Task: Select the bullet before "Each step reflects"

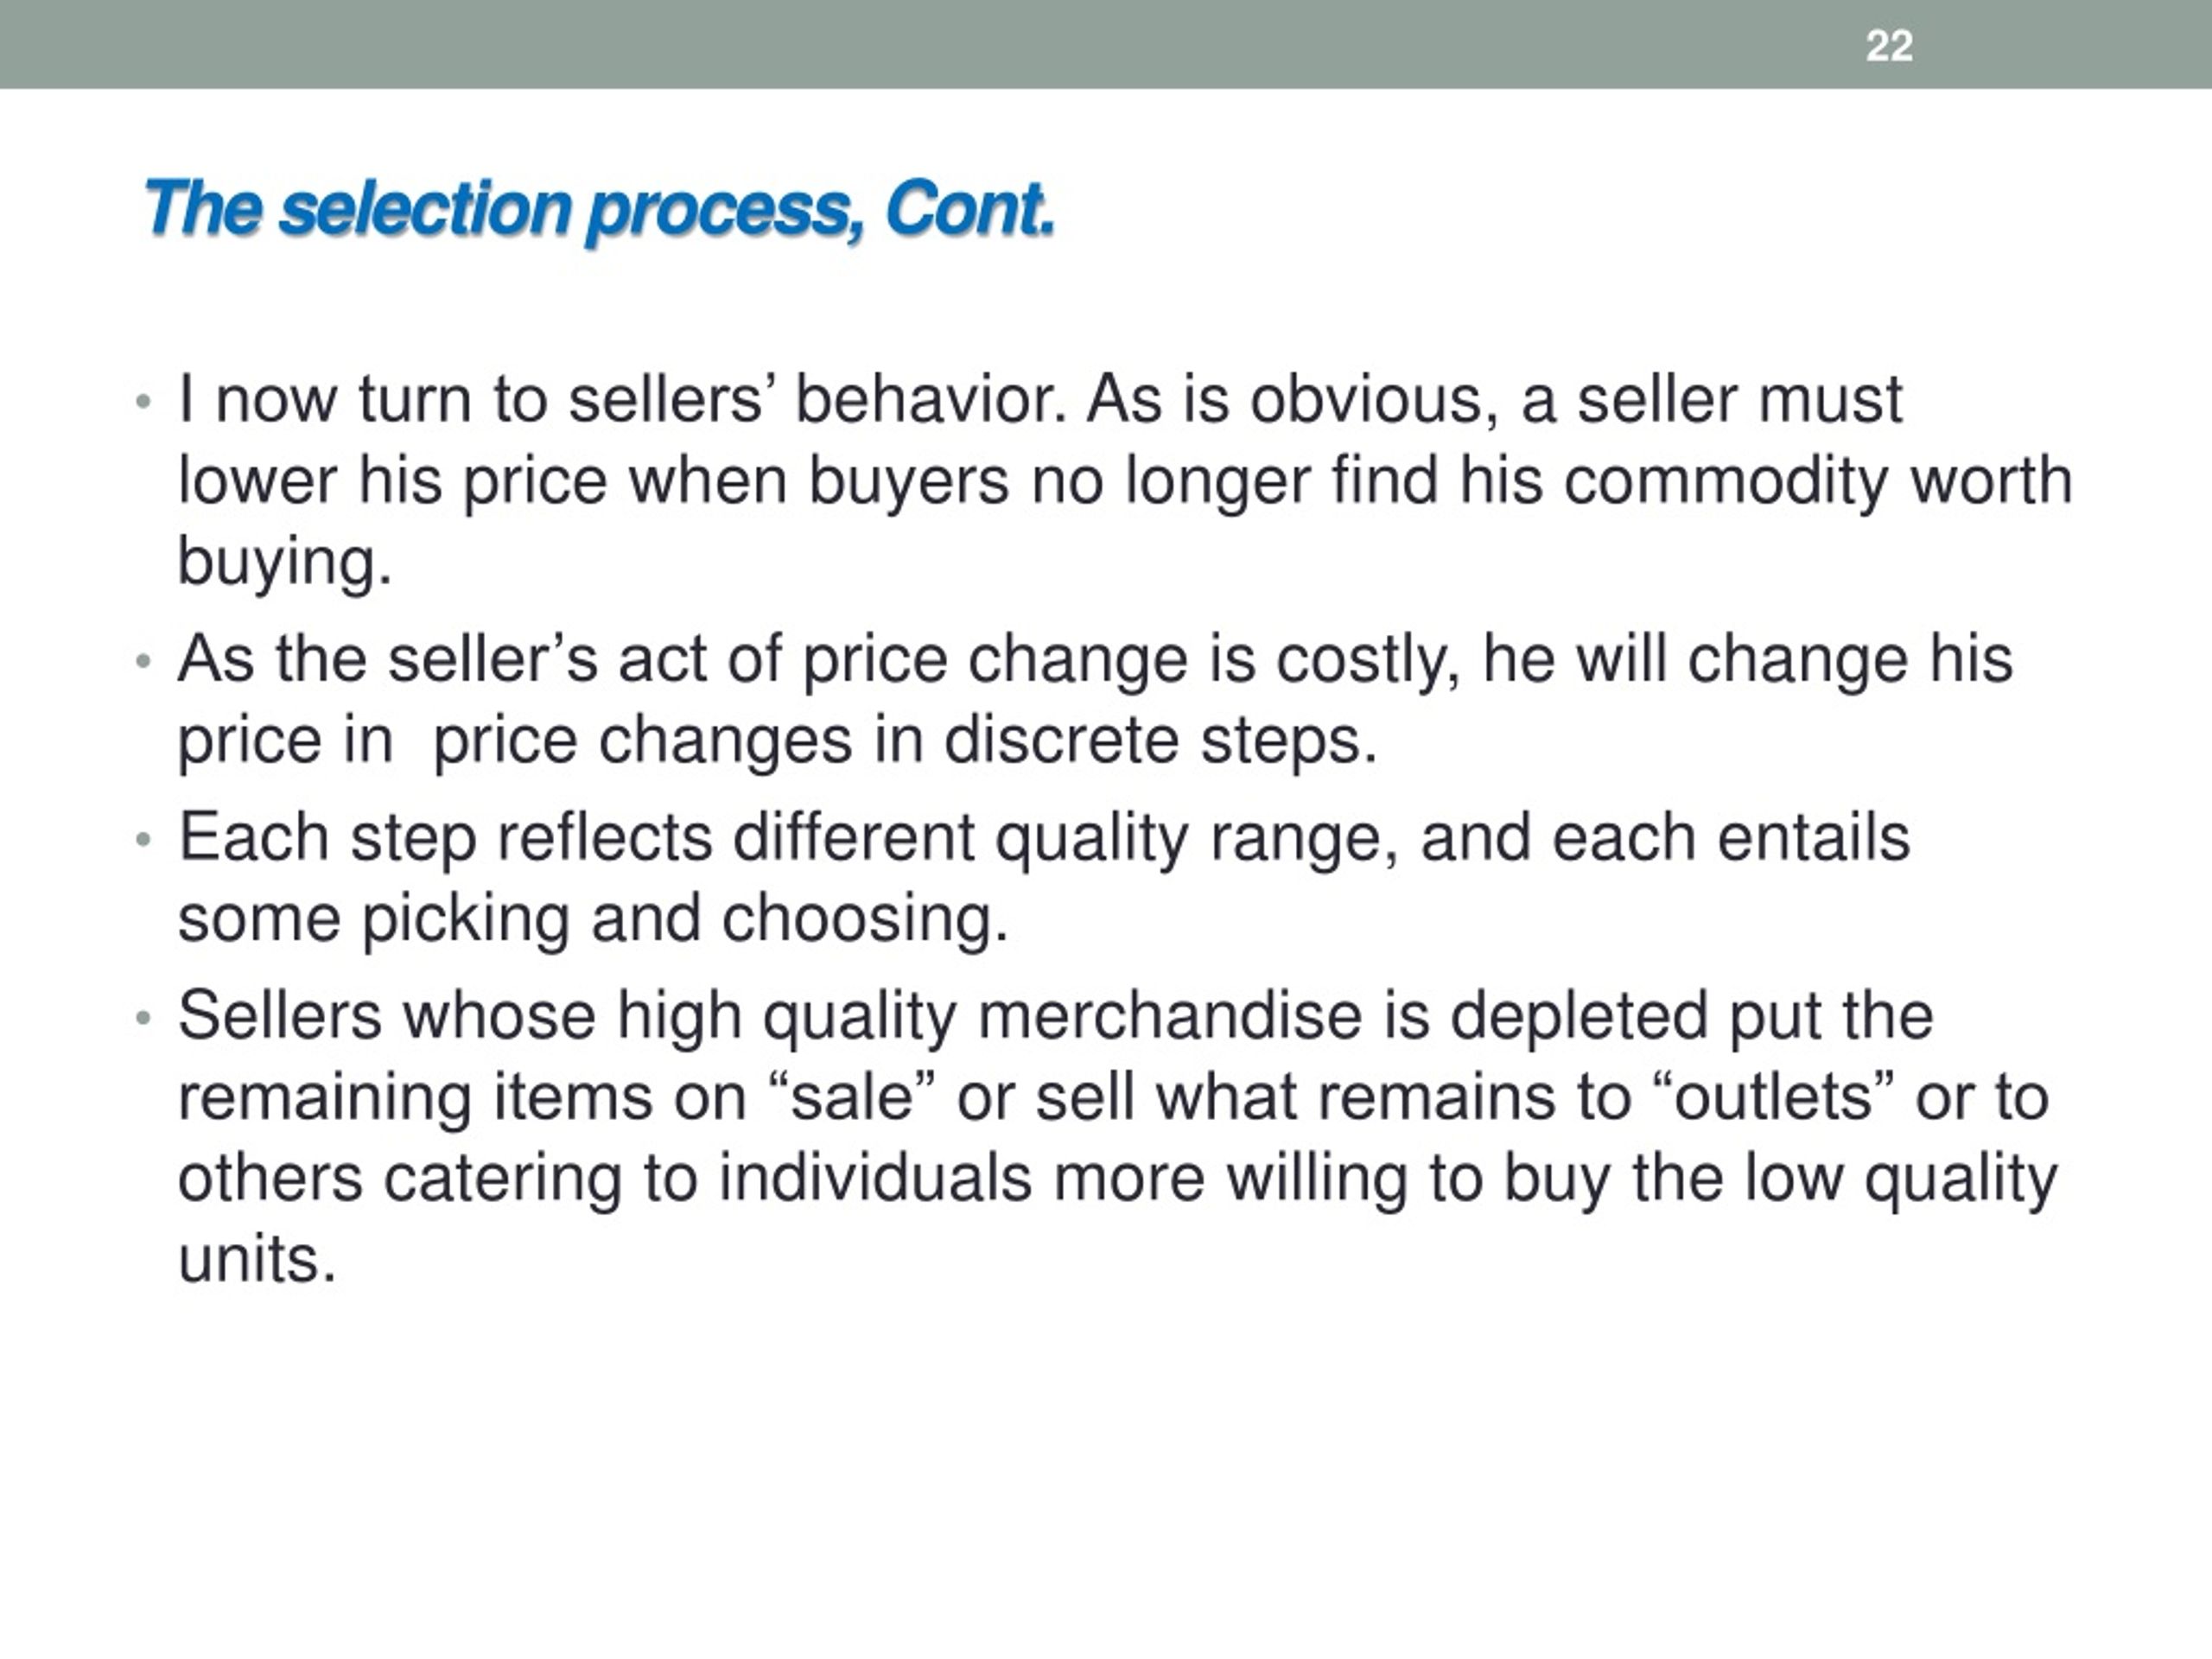Action: (143, 839)
